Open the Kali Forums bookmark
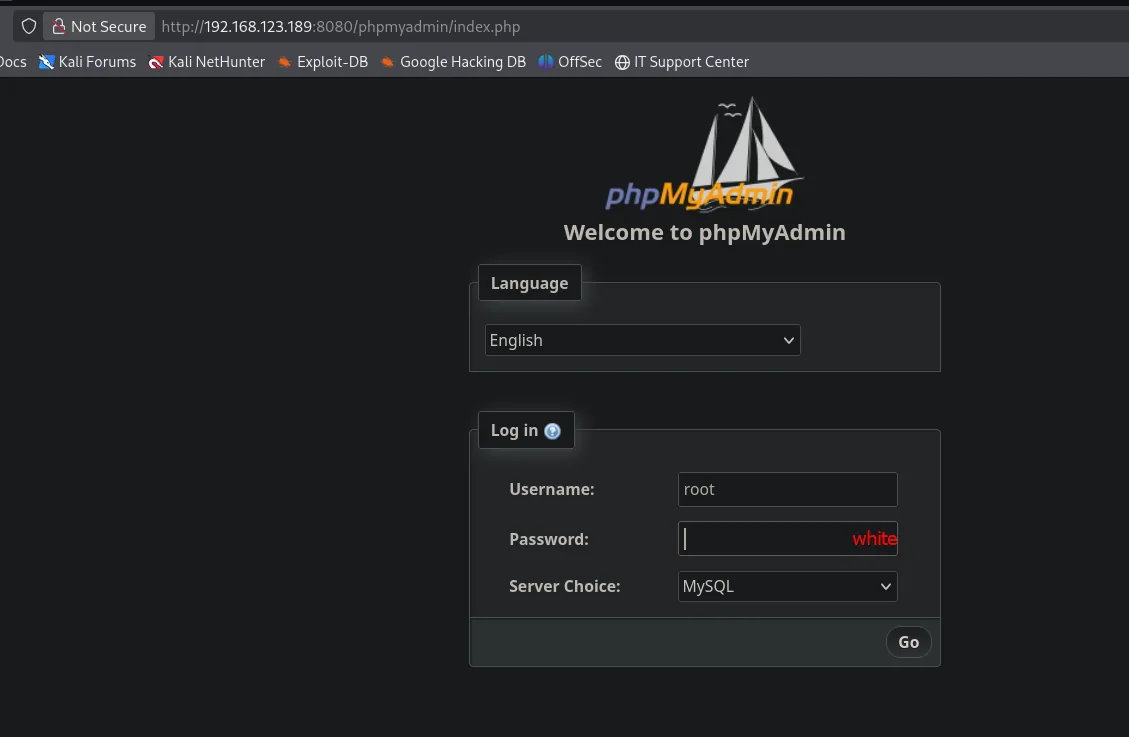 pos(87,62)
